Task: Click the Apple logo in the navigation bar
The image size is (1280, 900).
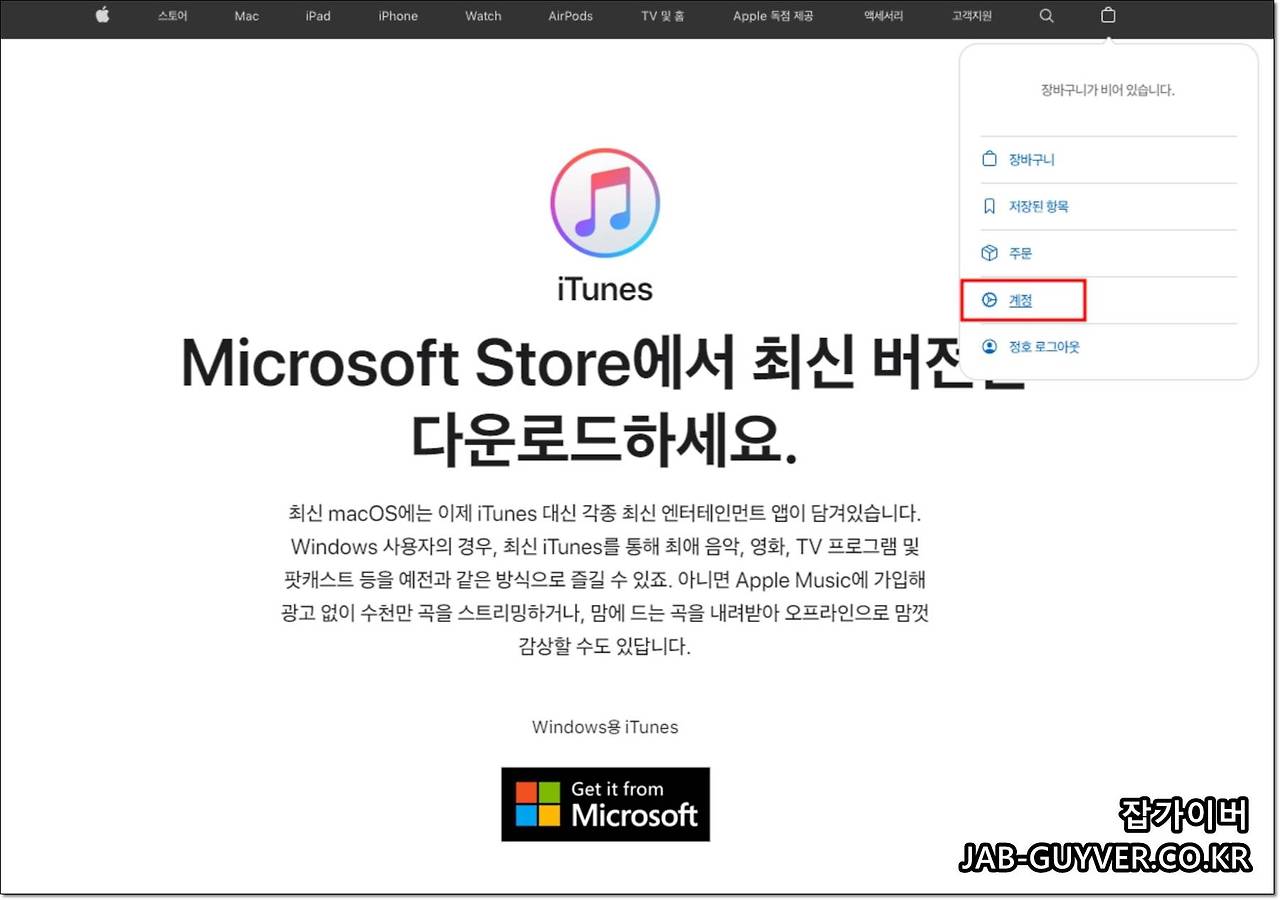Action: (x=101, y=15)
